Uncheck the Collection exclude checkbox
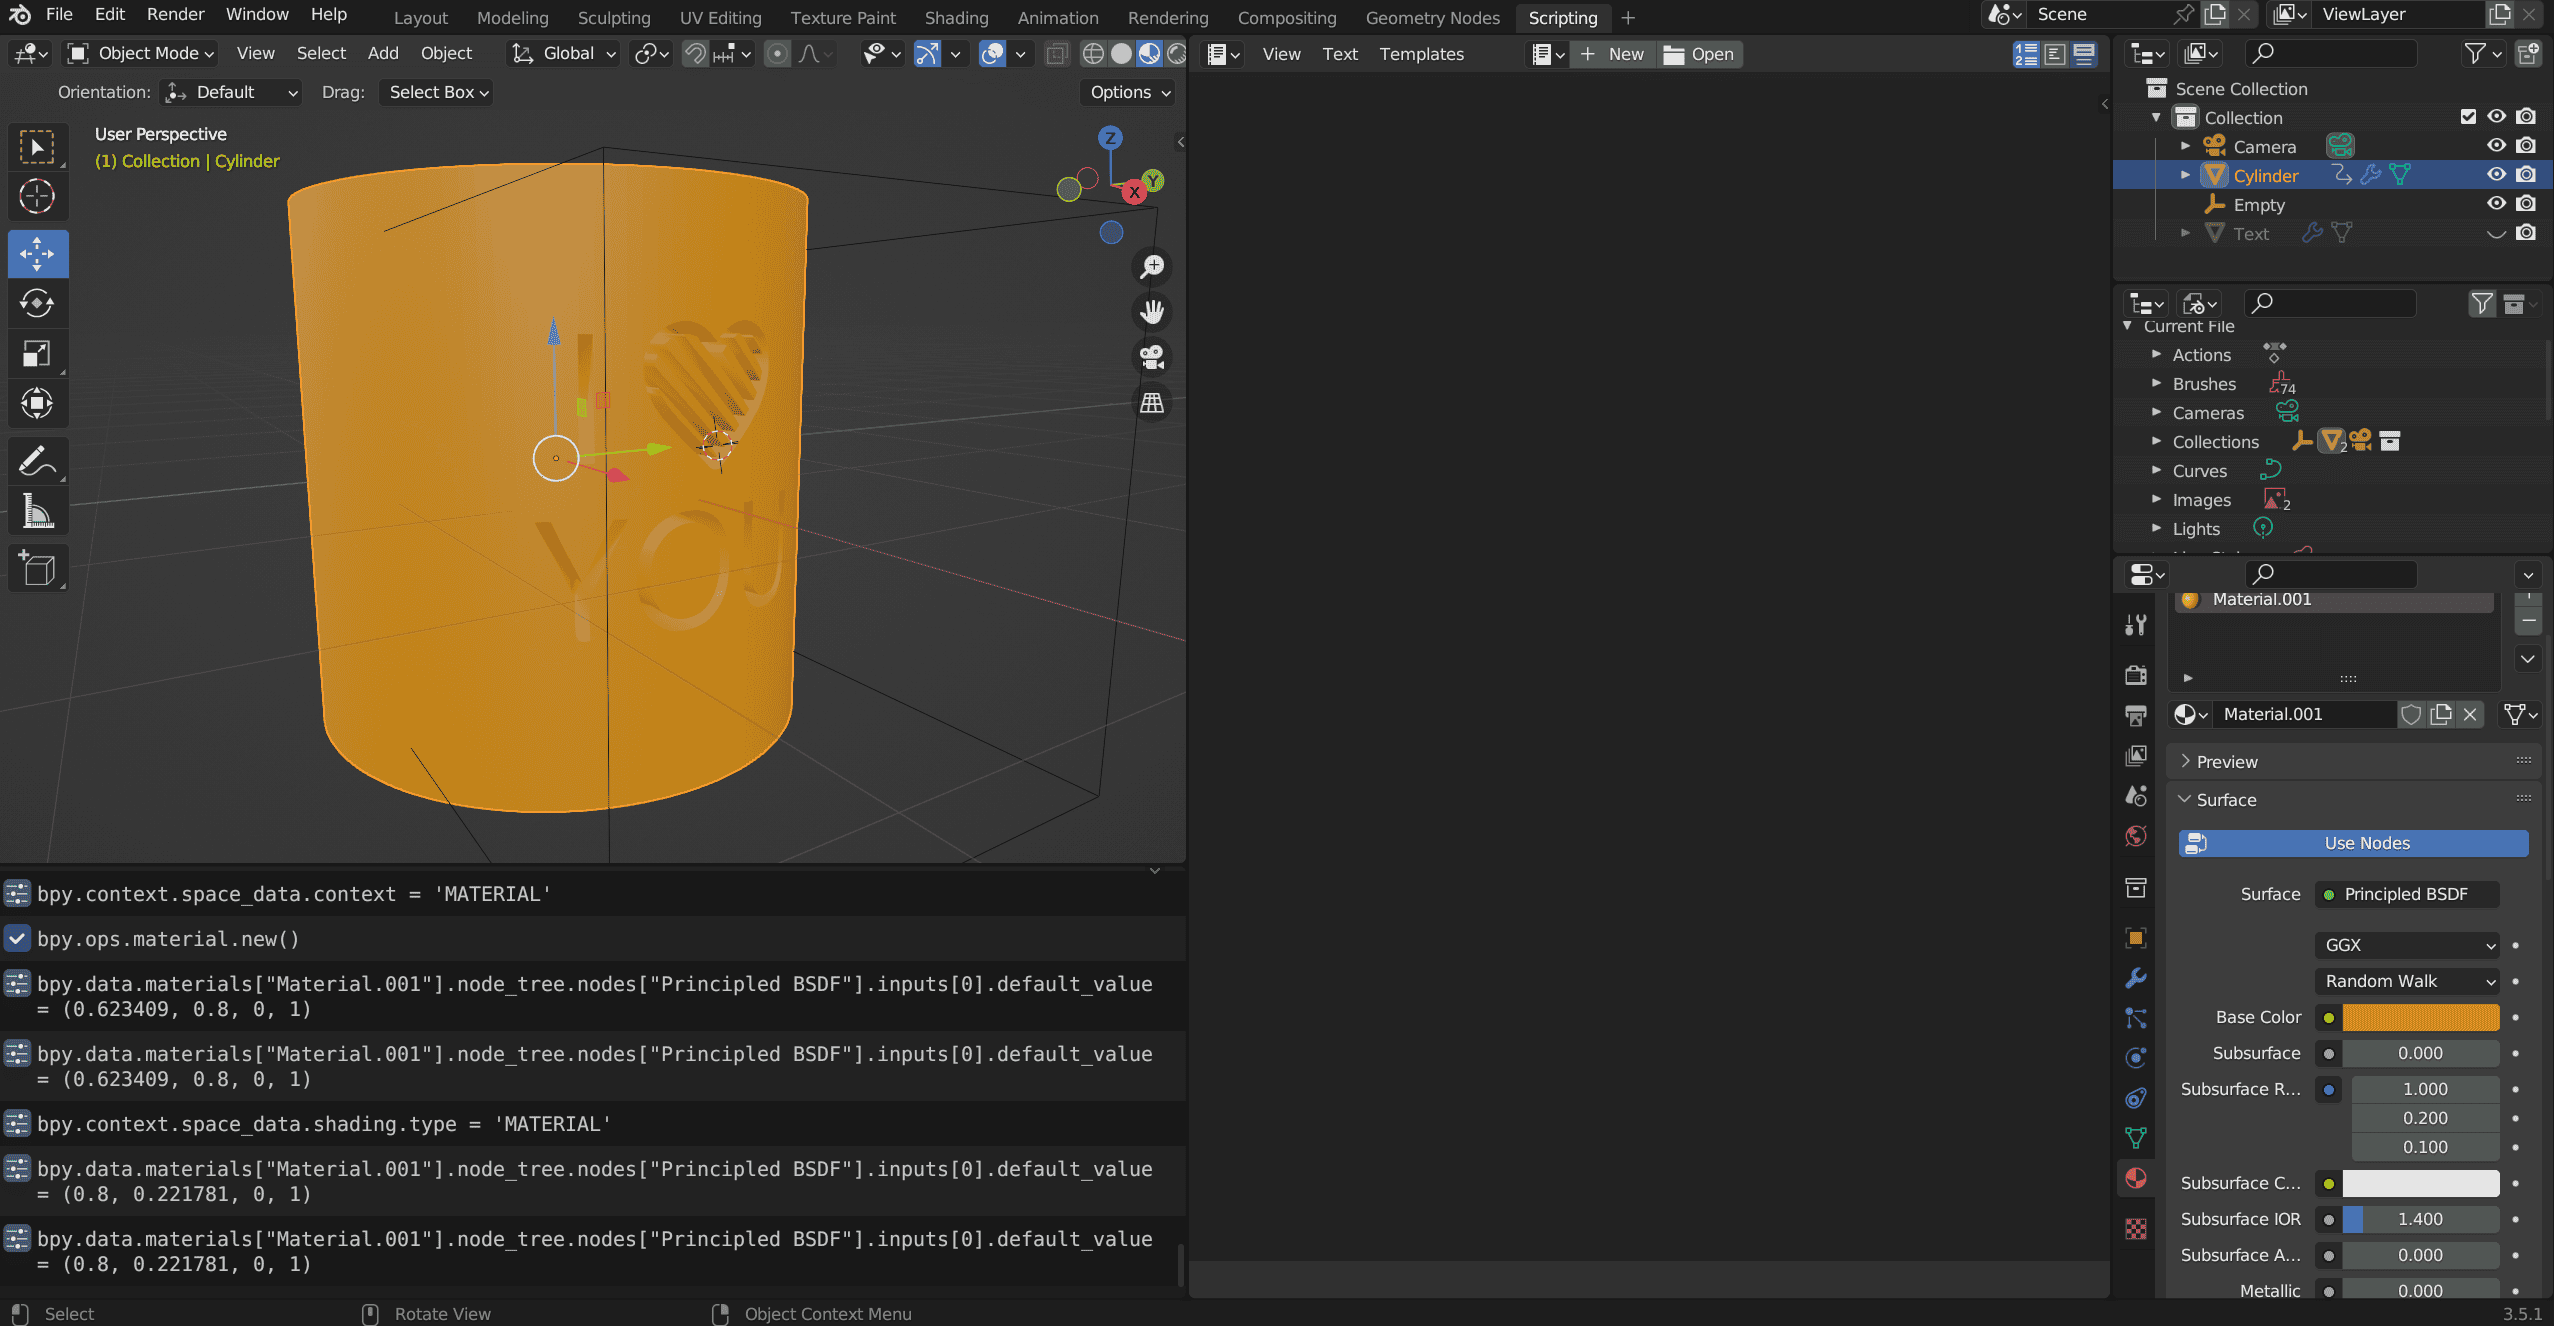This screenshot has width=2554, height=1326. 2467,117
